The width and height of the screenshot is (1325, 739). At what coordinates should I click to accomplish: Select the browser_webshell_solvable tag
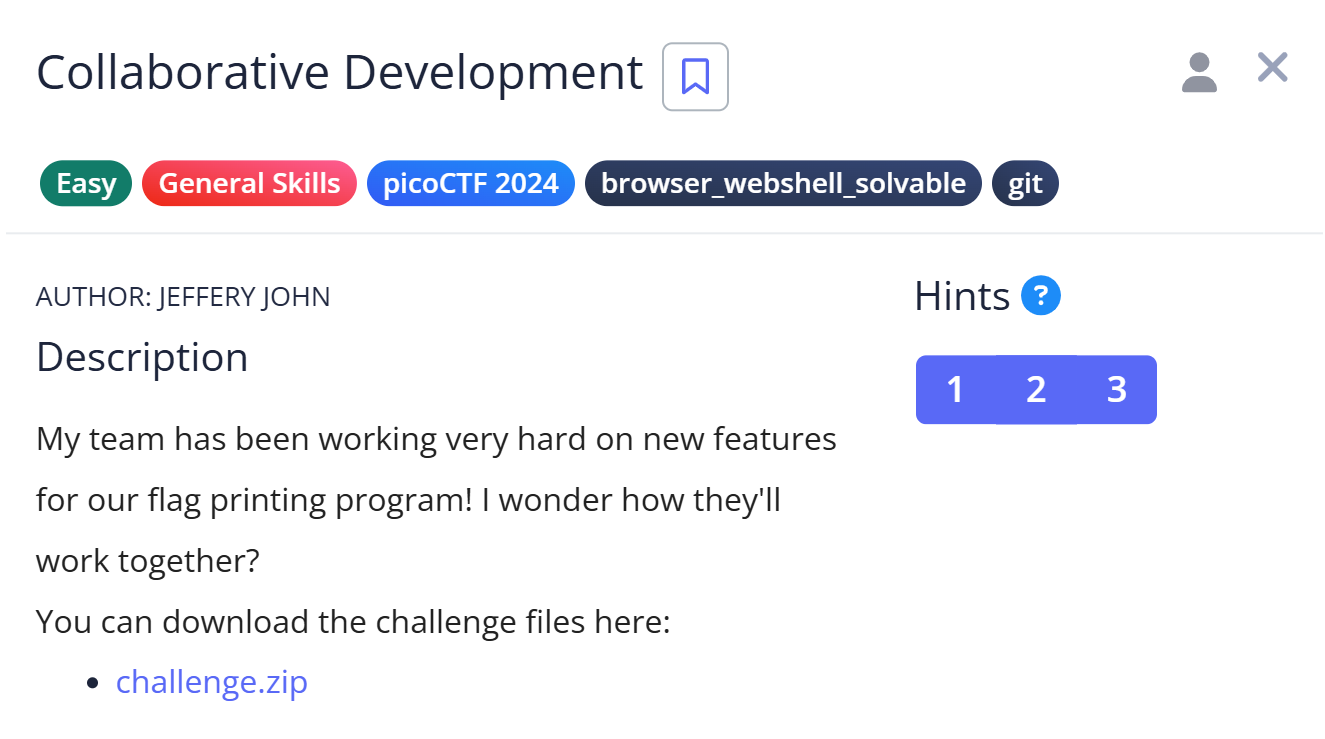pos(783,184)
